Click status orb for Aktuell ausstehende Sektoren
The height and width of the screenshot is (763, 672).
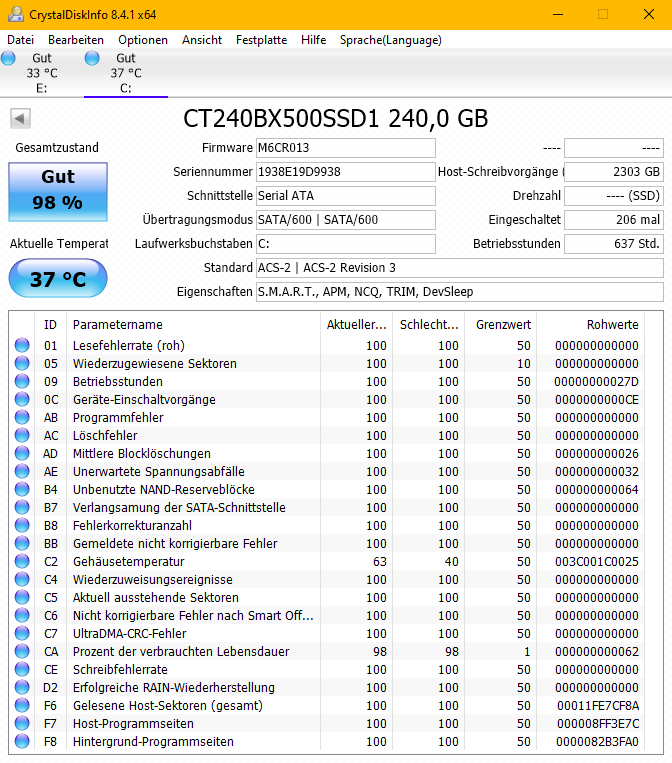(22, 597)
